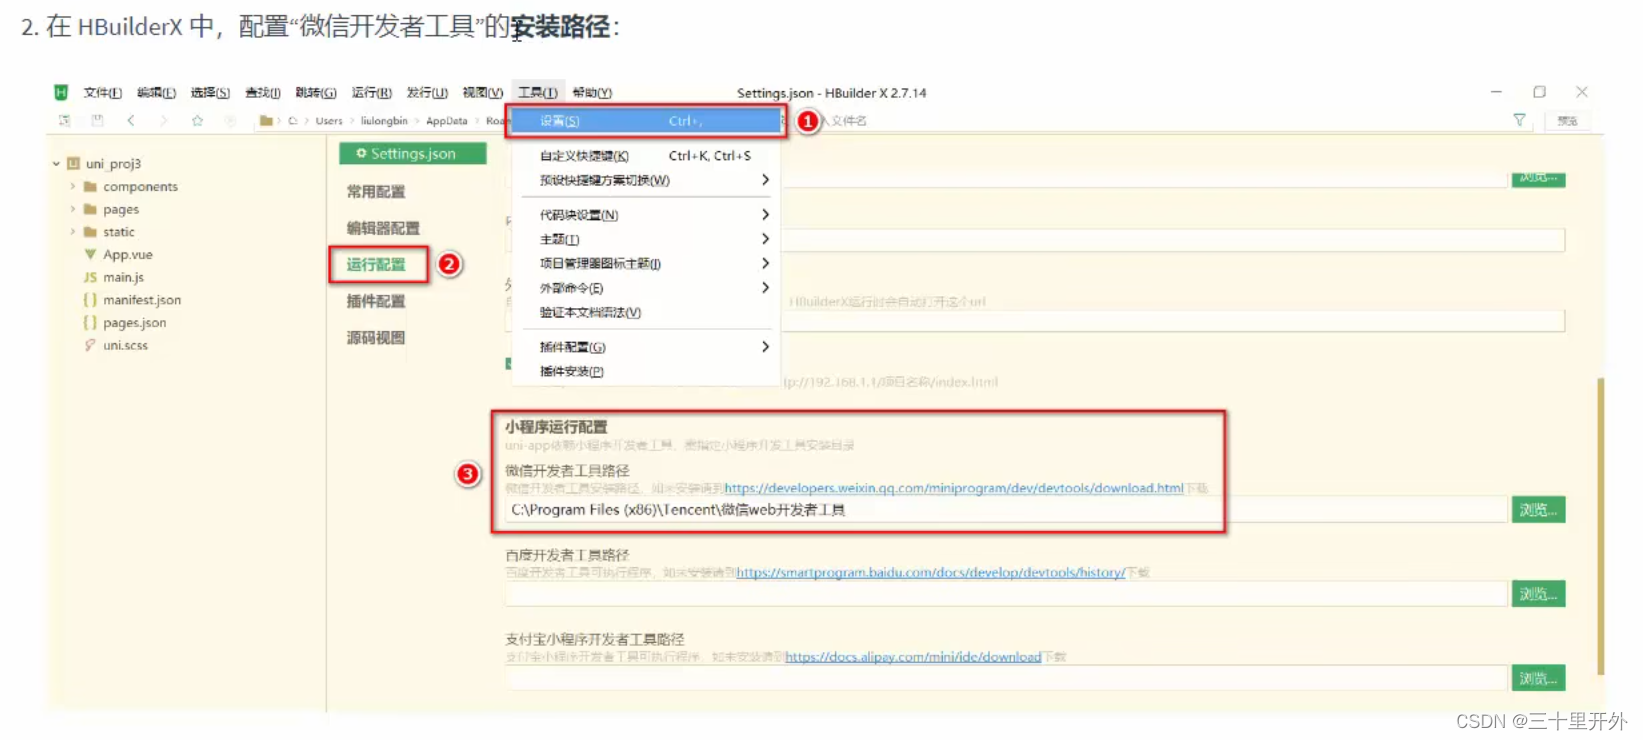The image size is (1643, 740).
Task: Click the settings panel vertical scrollbar
Action: (1600, 527)
